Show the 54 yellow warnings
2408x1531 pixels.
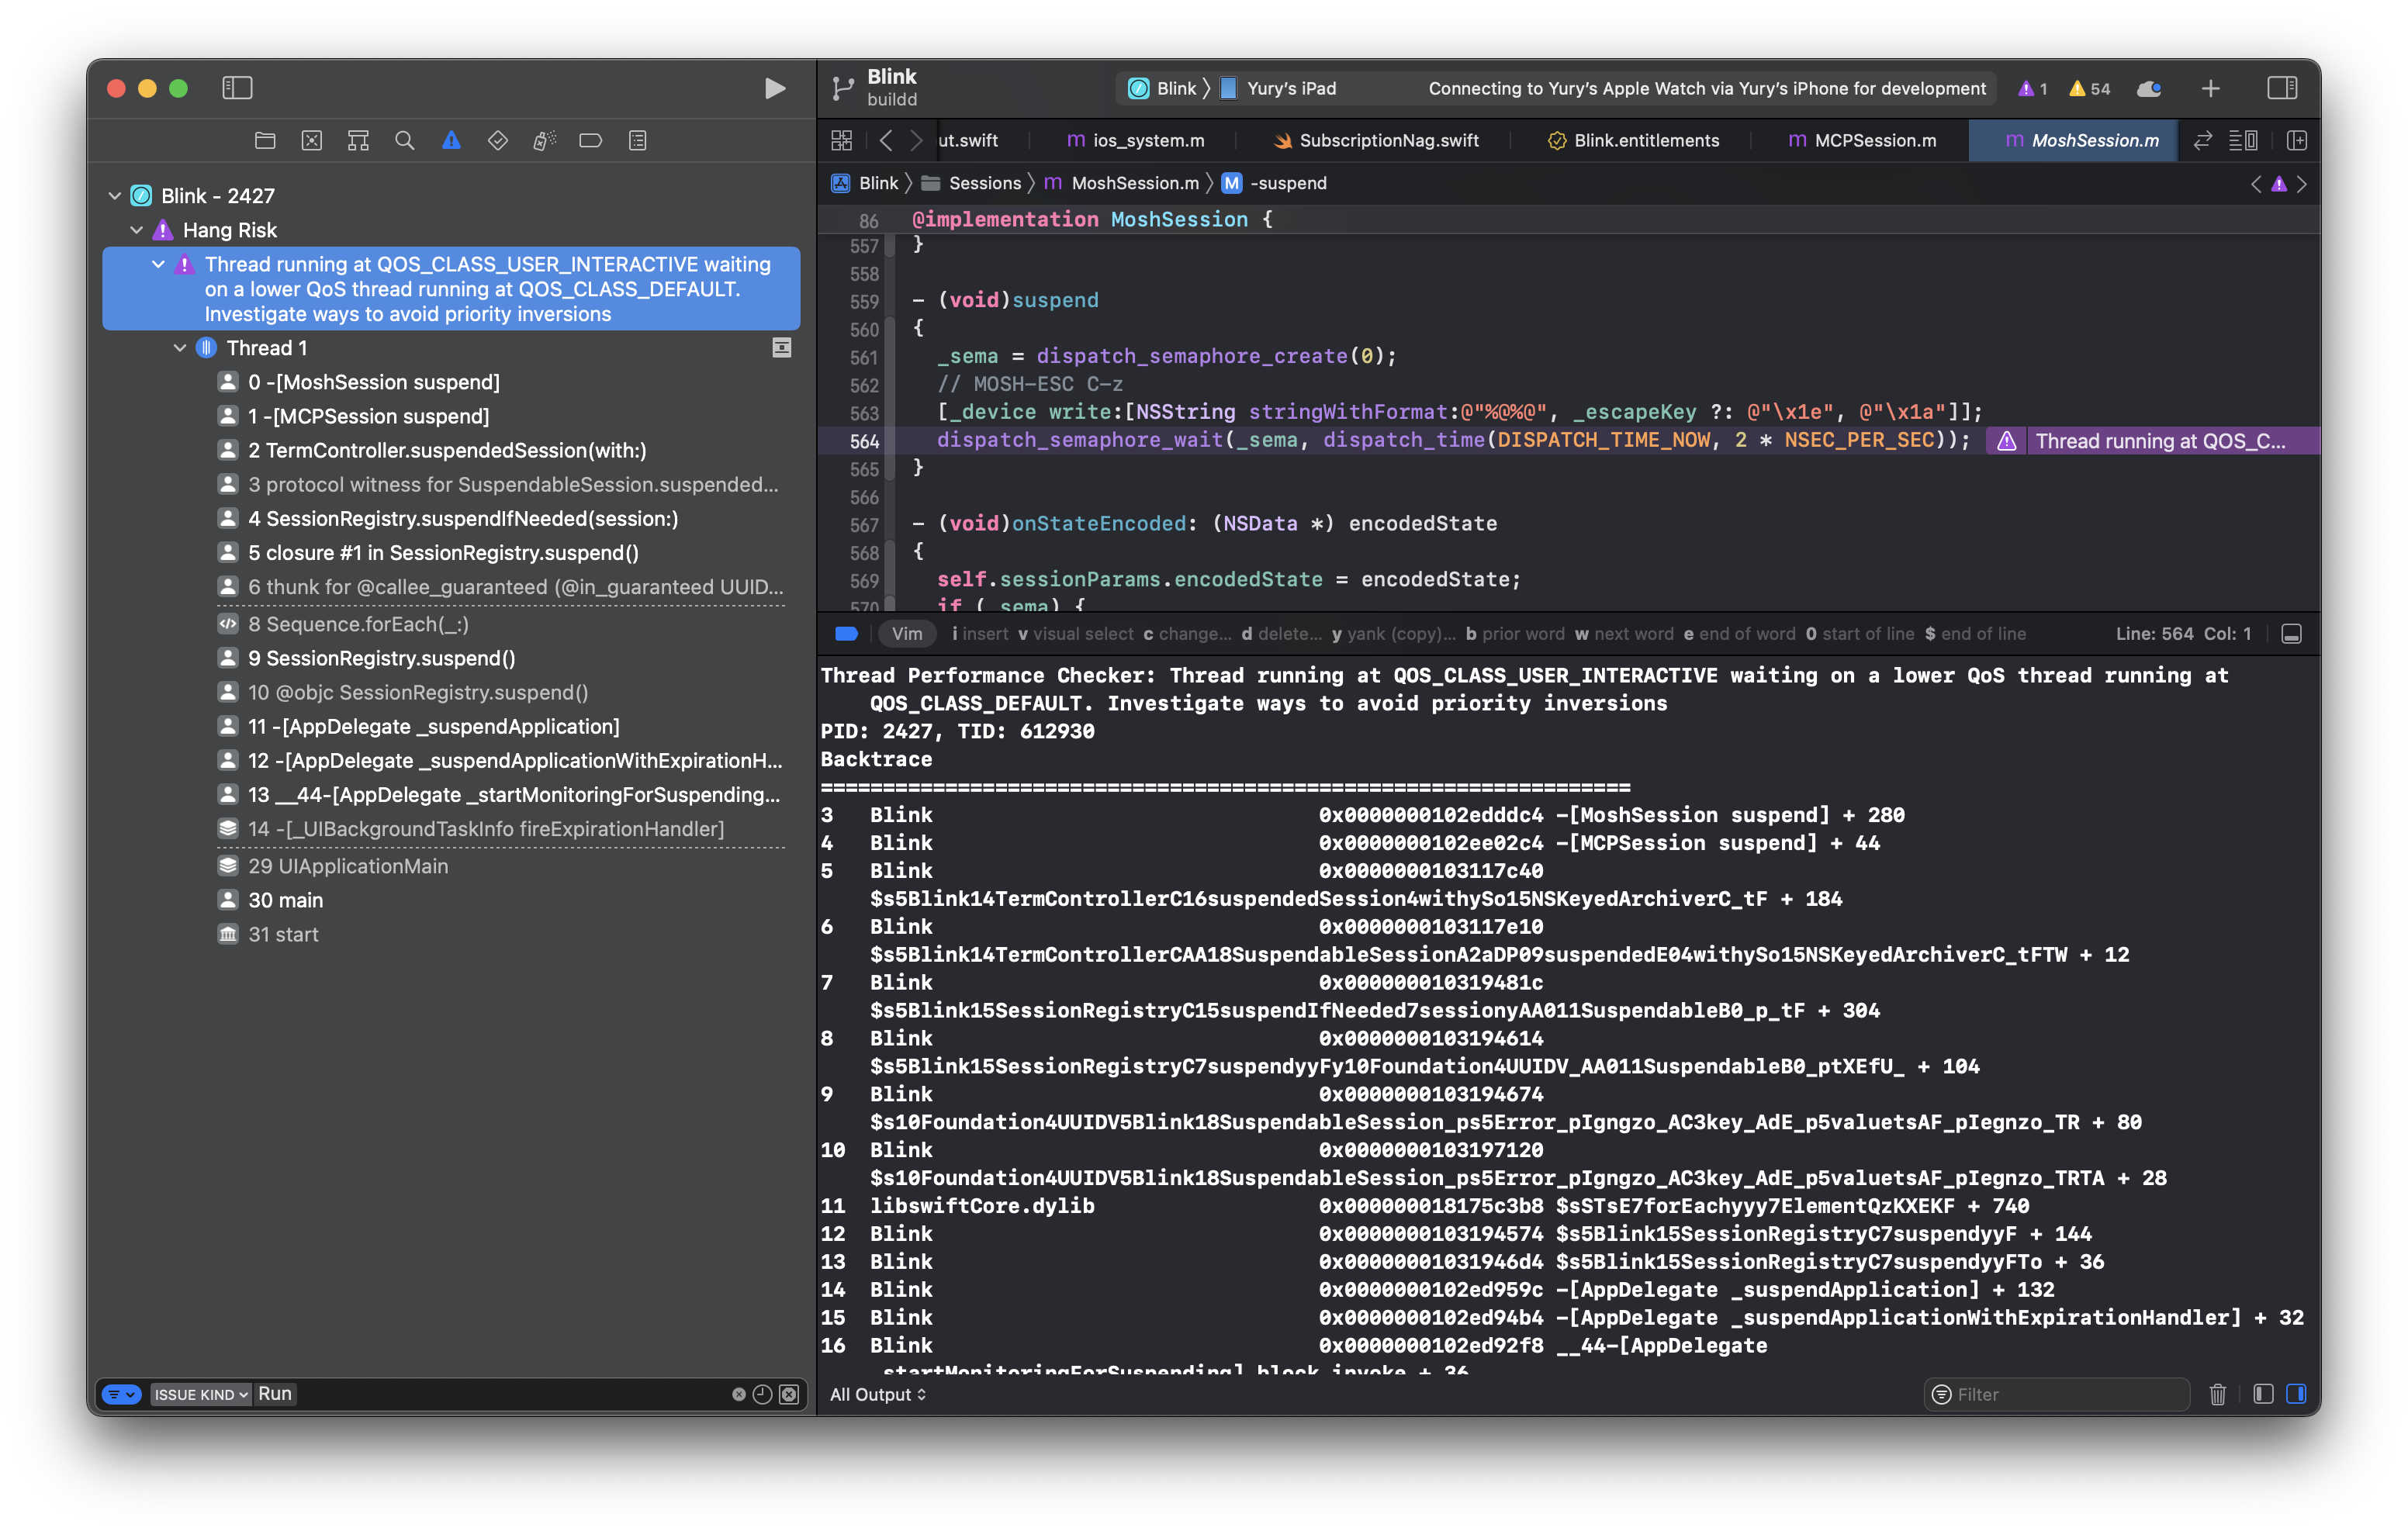click(2090, 88)
